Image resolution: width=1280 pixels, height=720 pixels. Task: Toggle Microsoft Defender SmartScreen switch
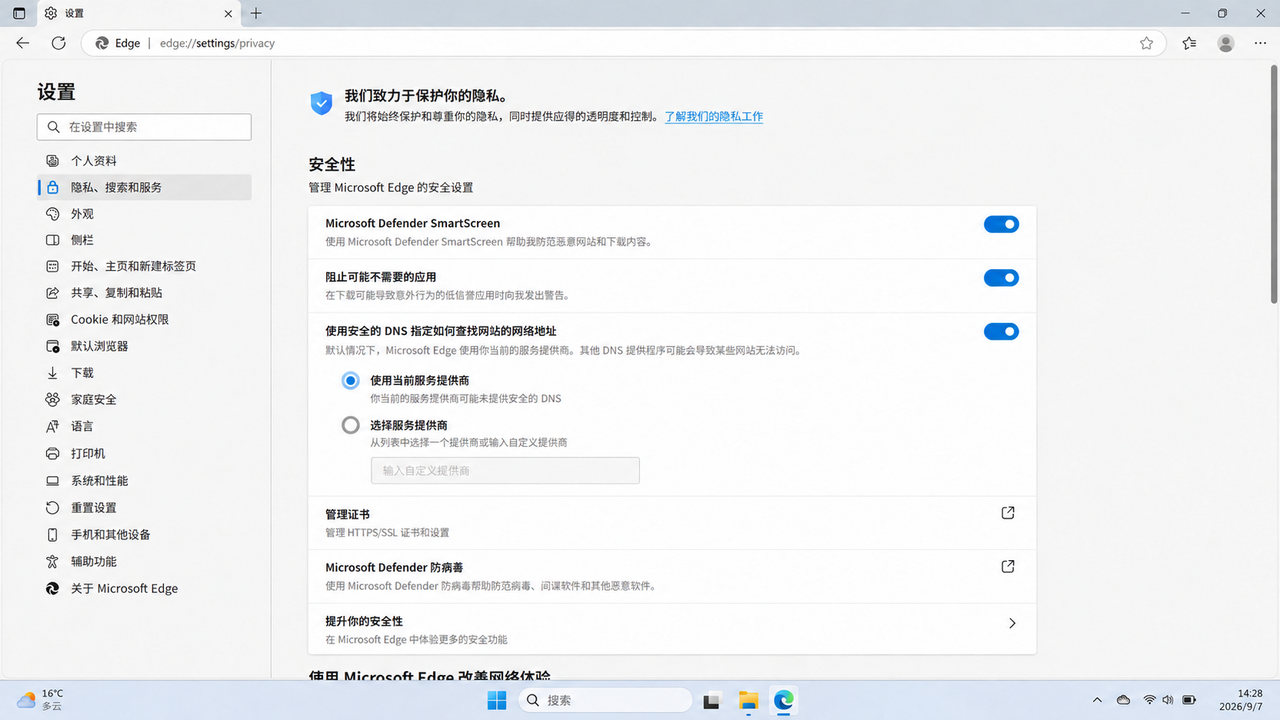(1001, 224)
